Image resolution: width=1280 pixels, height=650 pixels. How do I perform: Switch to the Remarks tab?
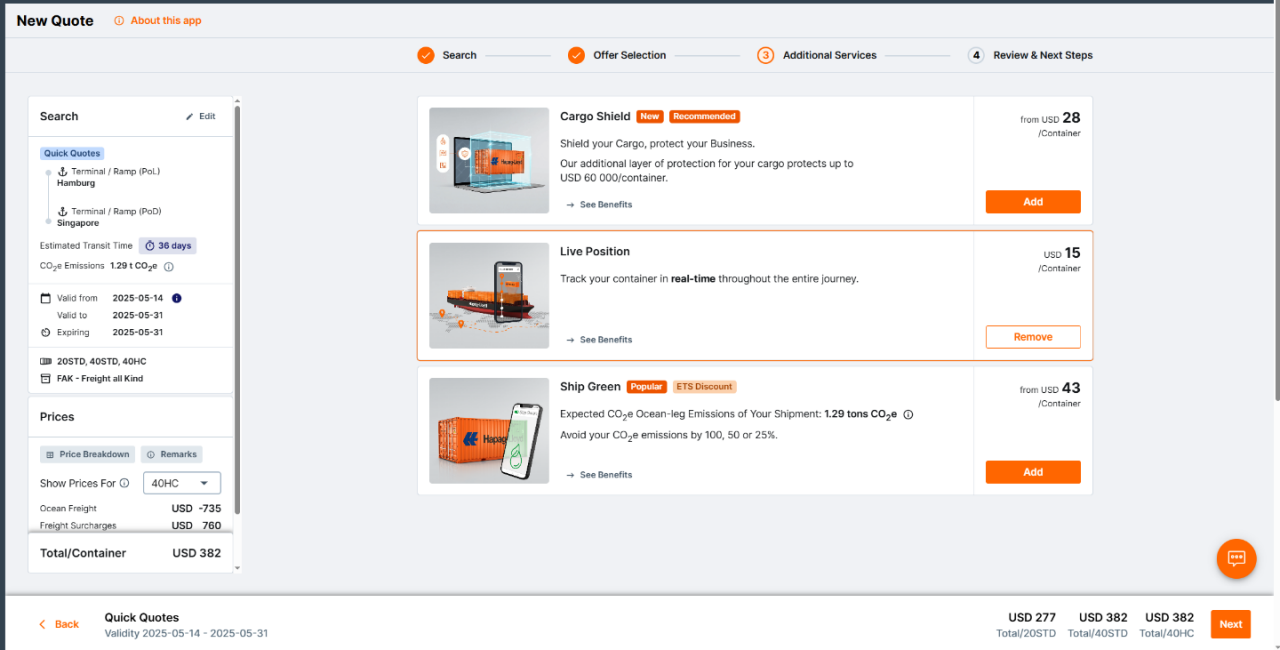[x=172, y=454]
